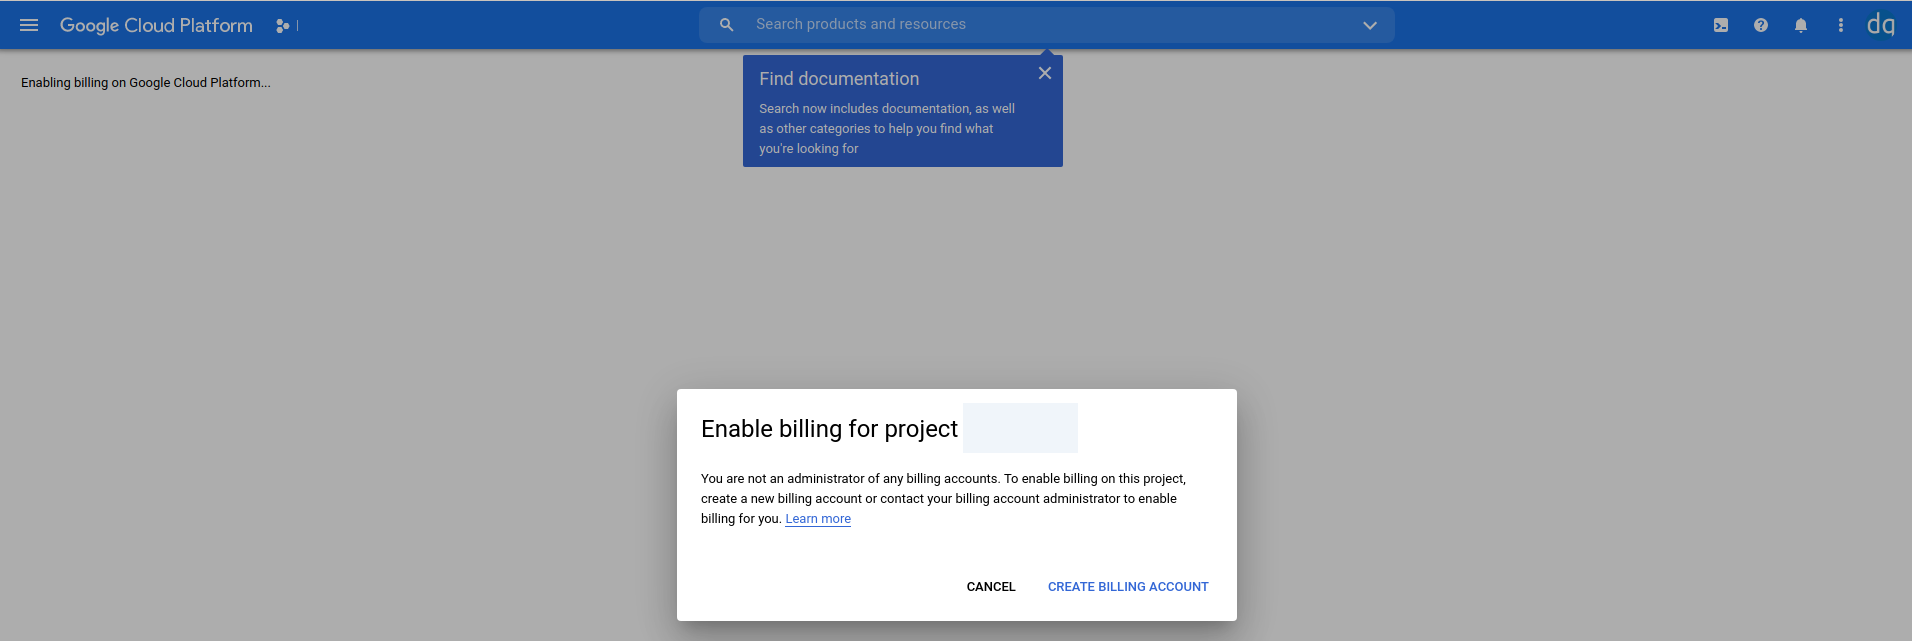Expand the search bar dropdown arrow
This screenshot has width=1912, height=641.
coord(1370,25)
